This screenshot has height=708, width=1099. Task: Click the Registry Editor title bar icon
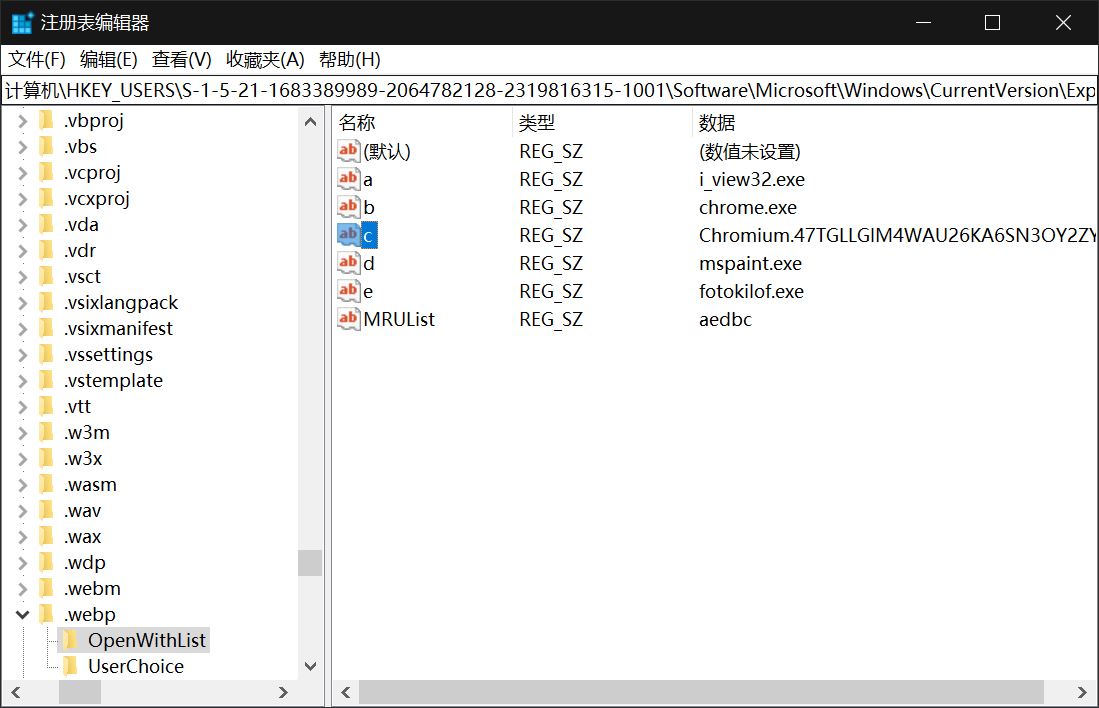pos(22,23)
